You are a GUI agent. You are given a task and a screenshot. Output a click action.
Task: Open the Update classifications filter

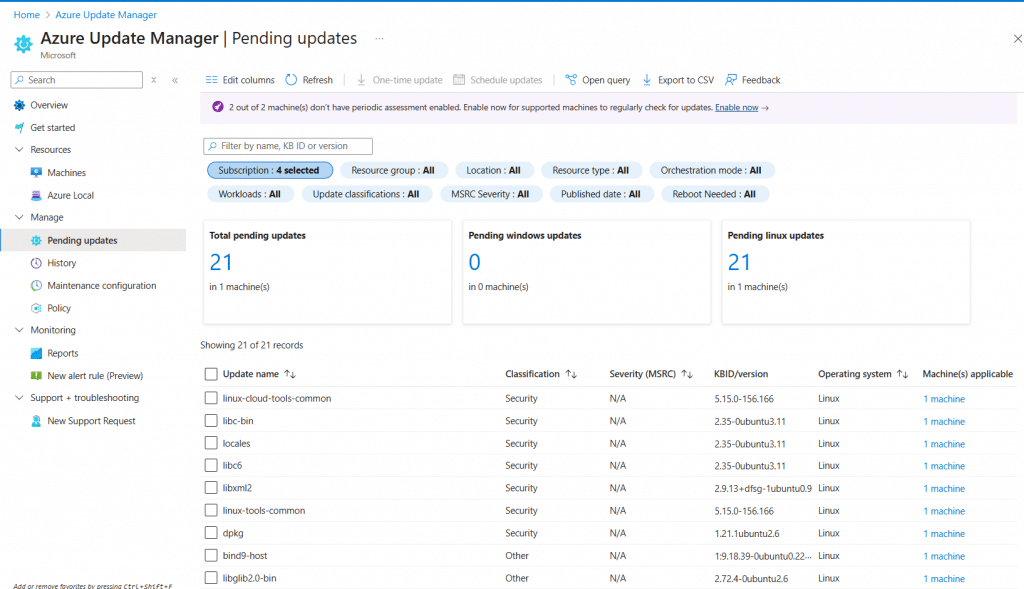tap(366, 194)
